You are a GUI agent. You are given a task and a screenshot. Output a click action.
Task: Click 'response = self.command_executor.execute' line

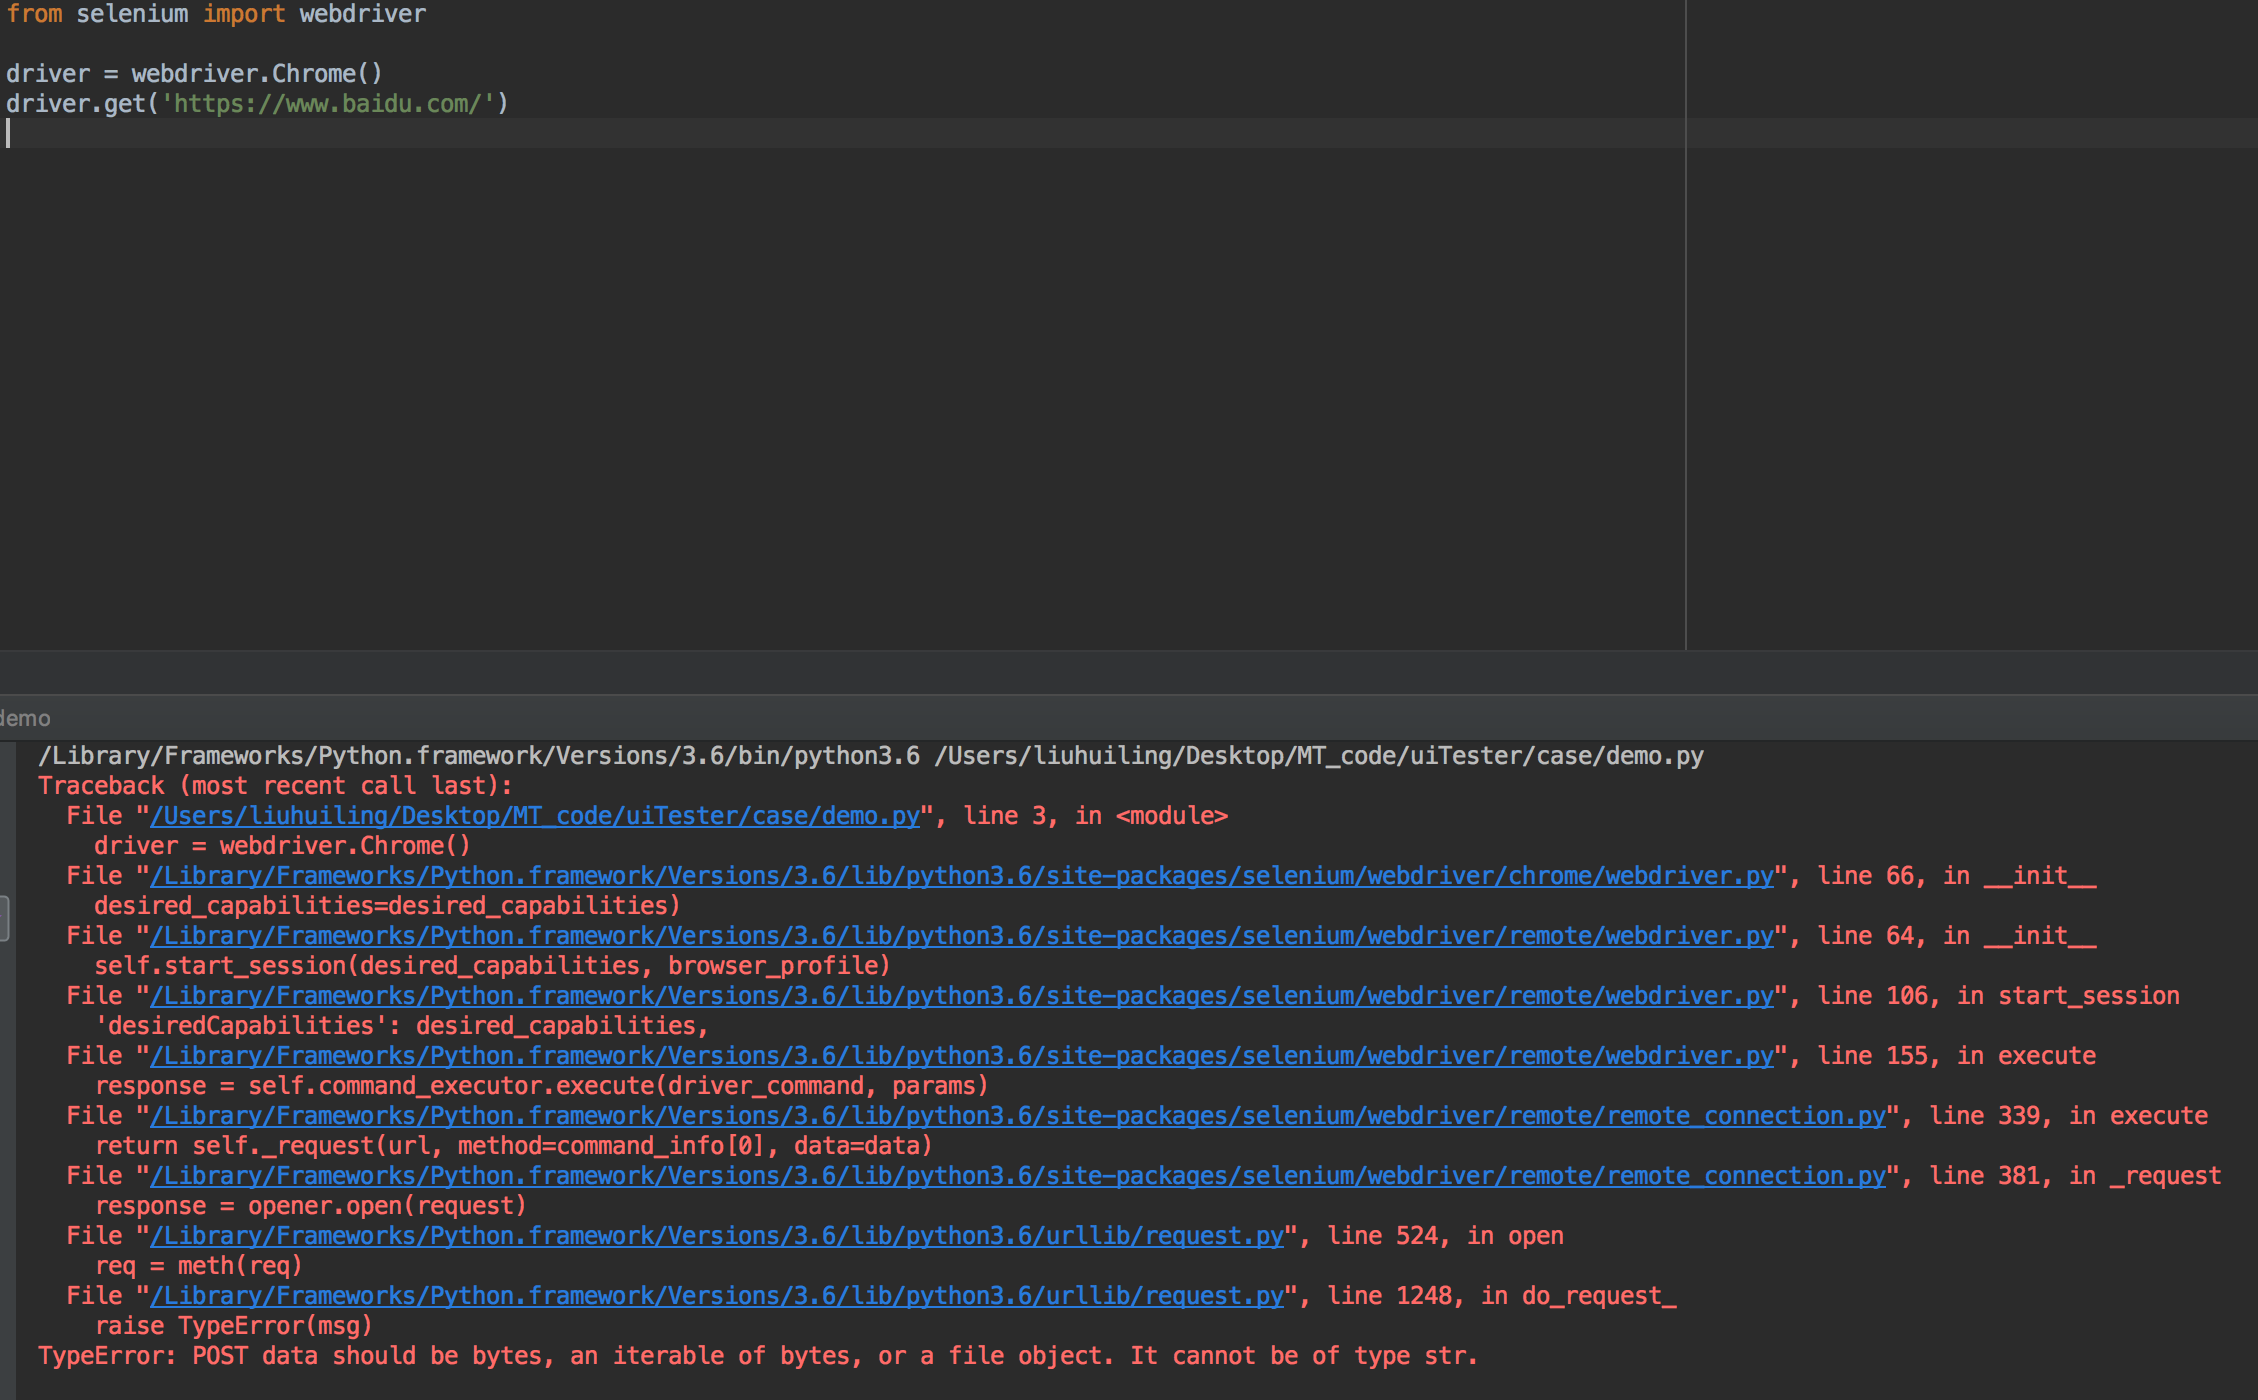[541, 1086]
